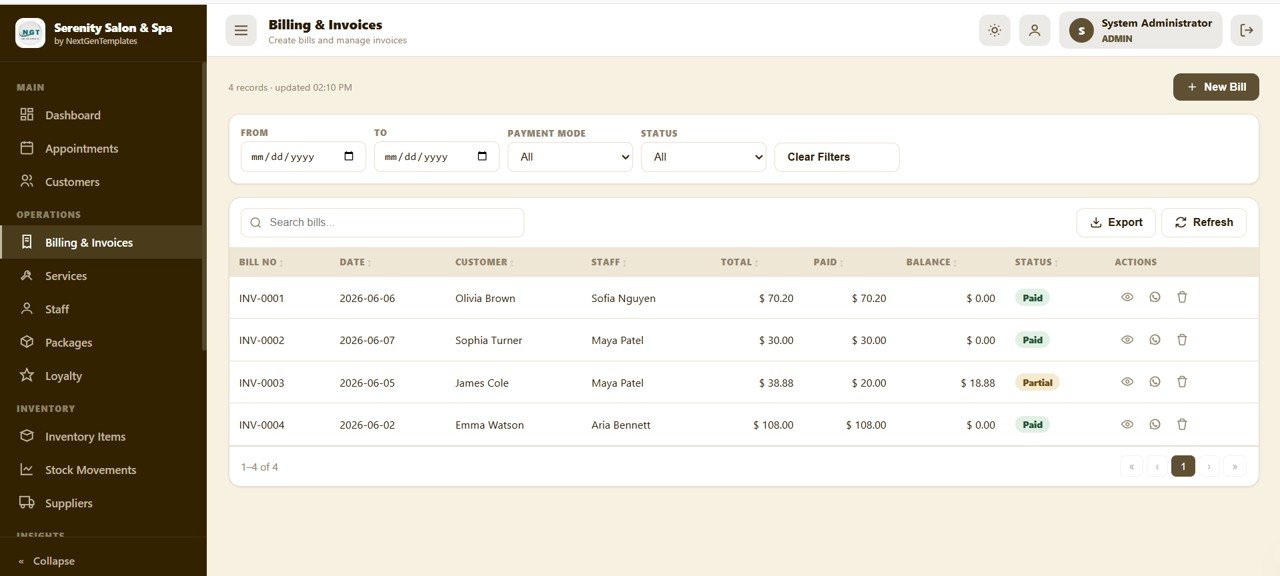
Task: Open the Status filter dropdown
Action: click(x=703, y=157)
